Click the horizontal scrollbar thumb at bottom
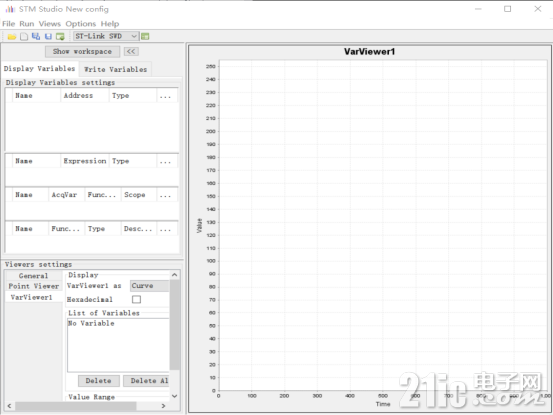The image size is (553, 415). (75, 406)
